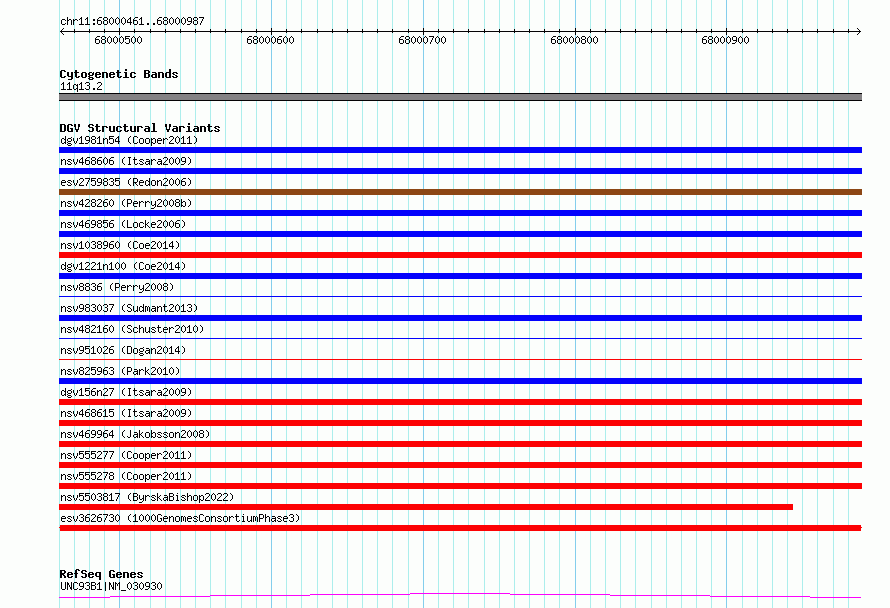
Task: Click the thin red line under nsv951026 (Dogan2014)
Action: point(460,359)
